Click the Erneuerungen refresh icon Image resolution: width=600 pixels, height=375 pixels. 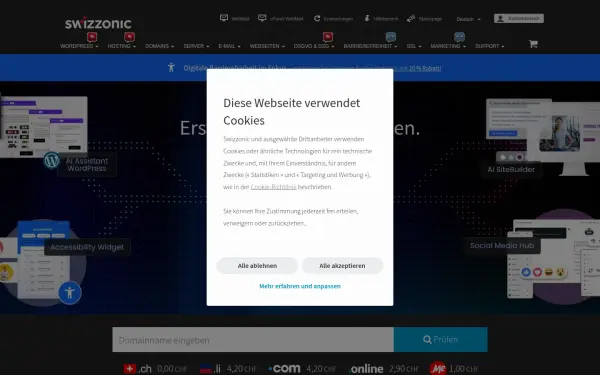(x=317, y=18)
